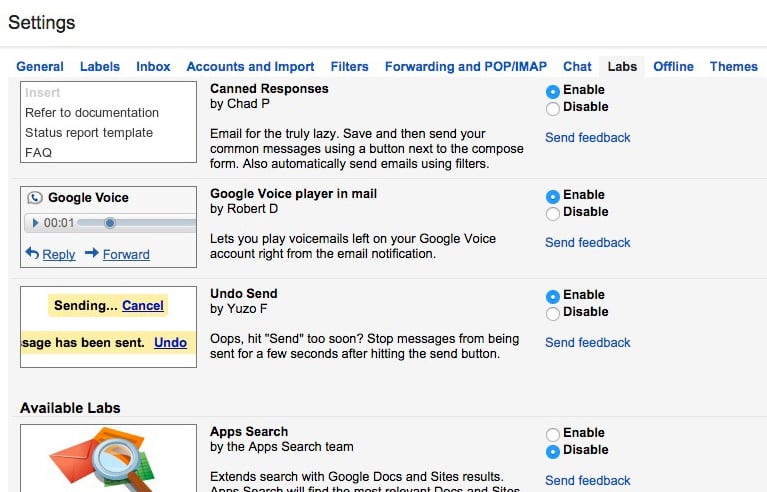
Task: Open the Themes tab
Action: click(x=734, y=67)
